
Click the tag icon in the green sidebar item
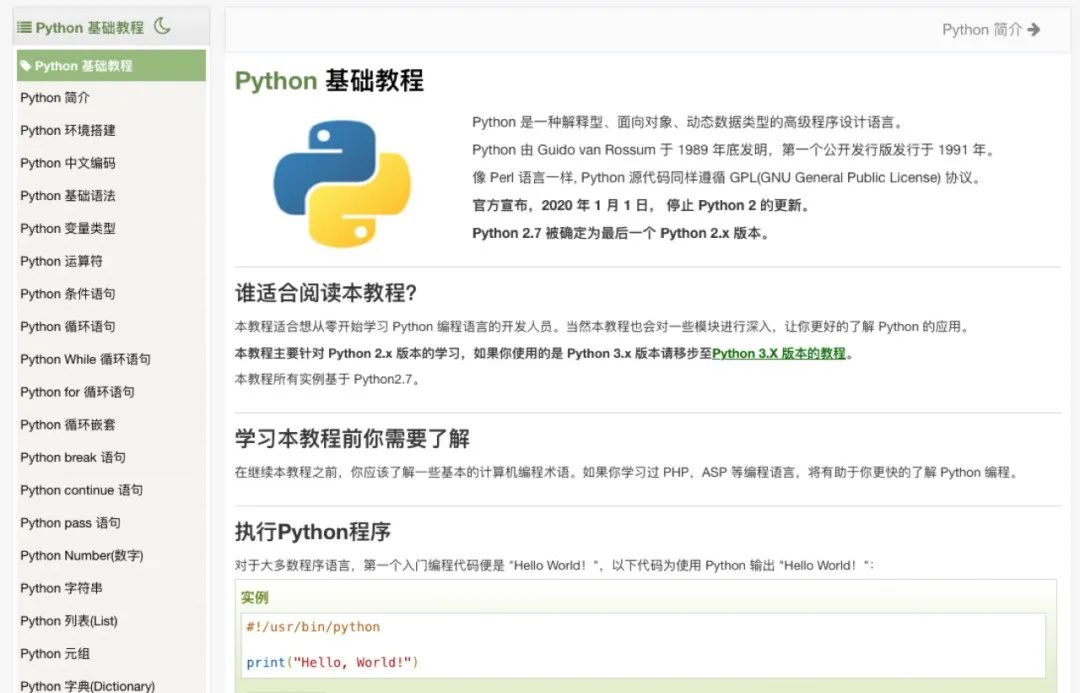point(25,66)
